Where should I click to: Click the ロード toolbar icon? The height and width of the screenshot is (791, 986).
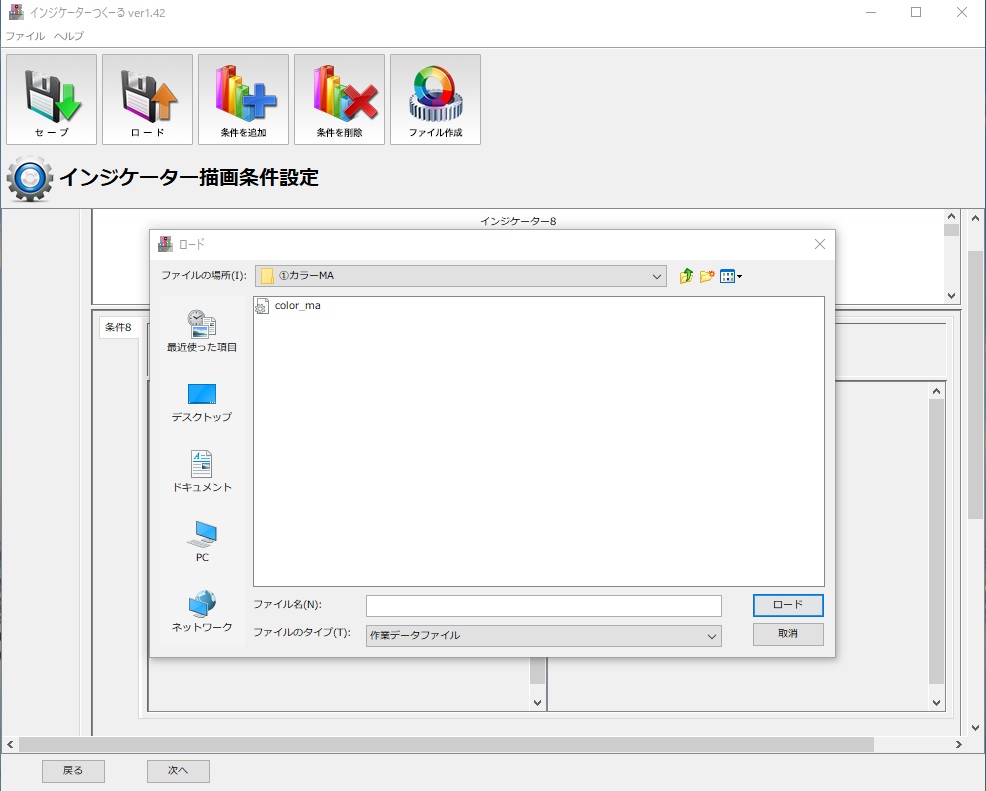click(x=146, y=98)
